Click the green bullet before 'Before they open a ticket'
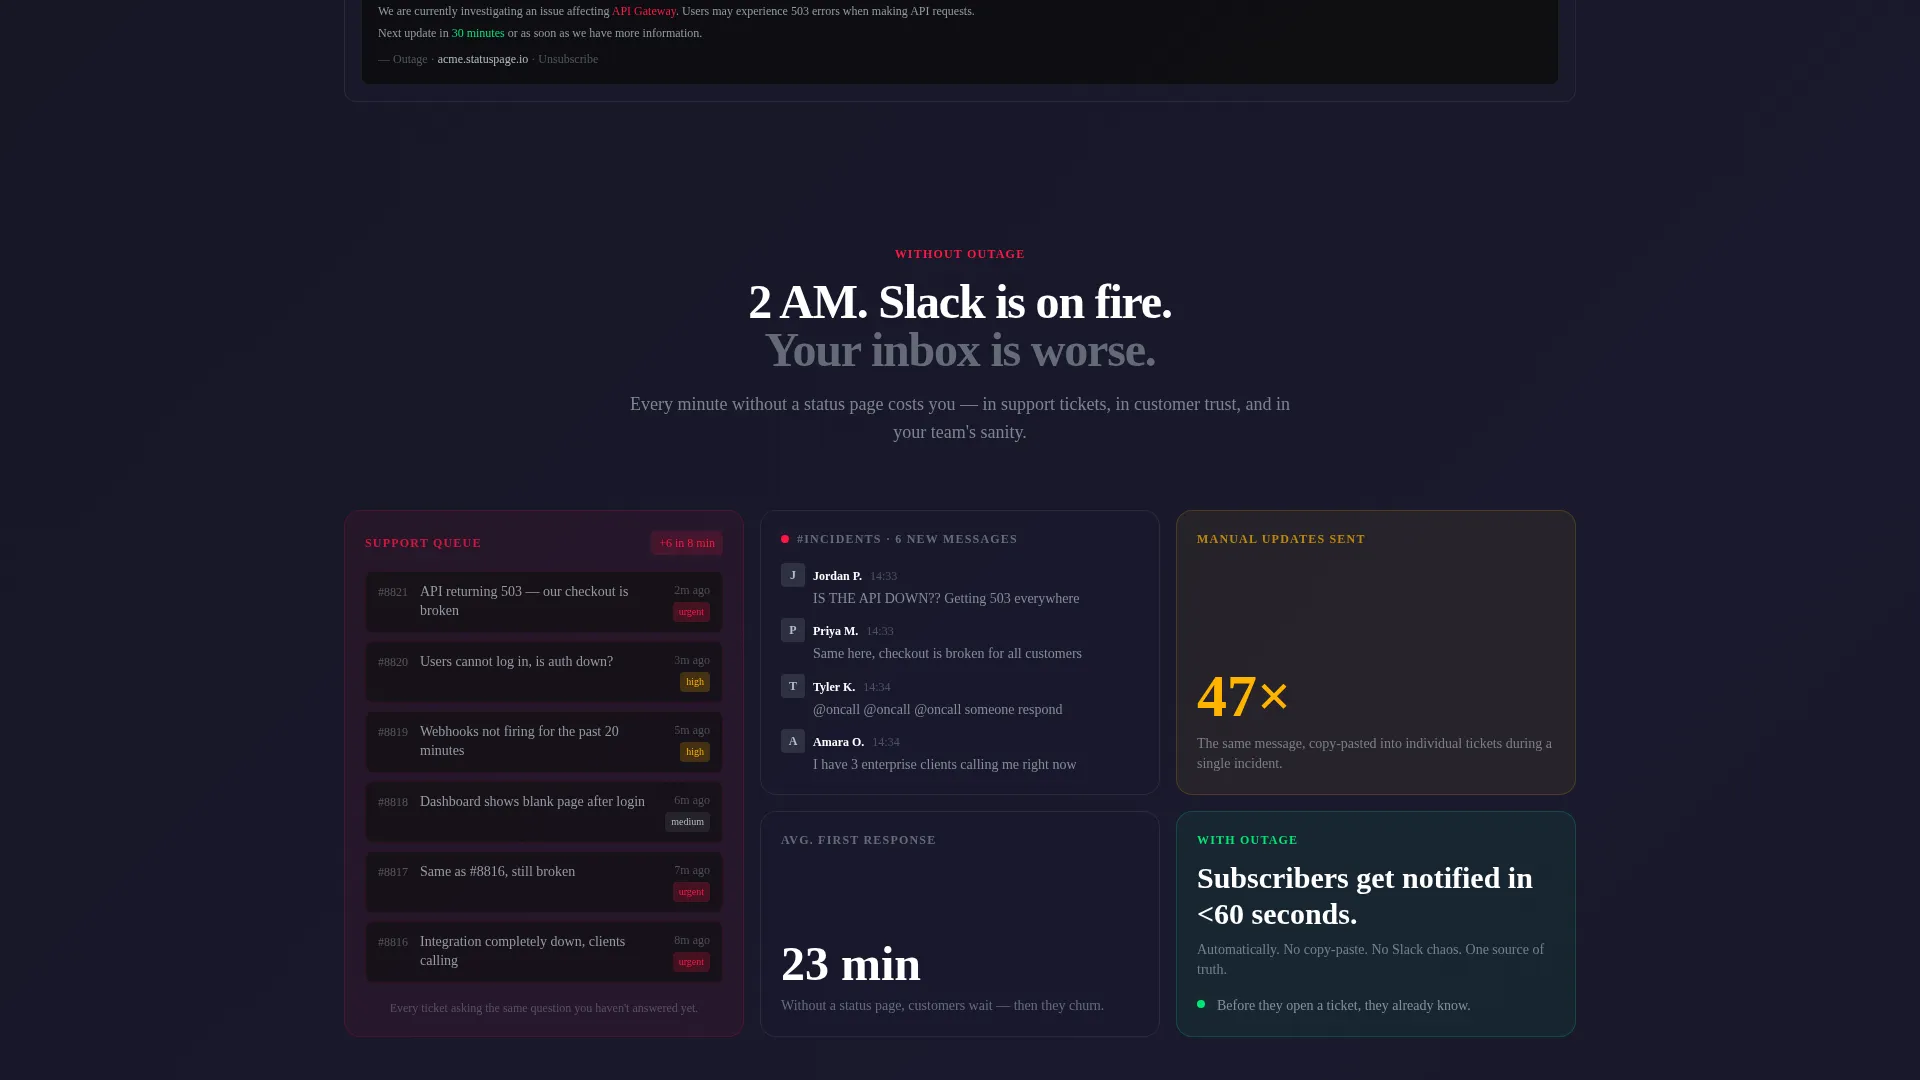This screenshot has height=1080, width=1920. point(1201,1004)
